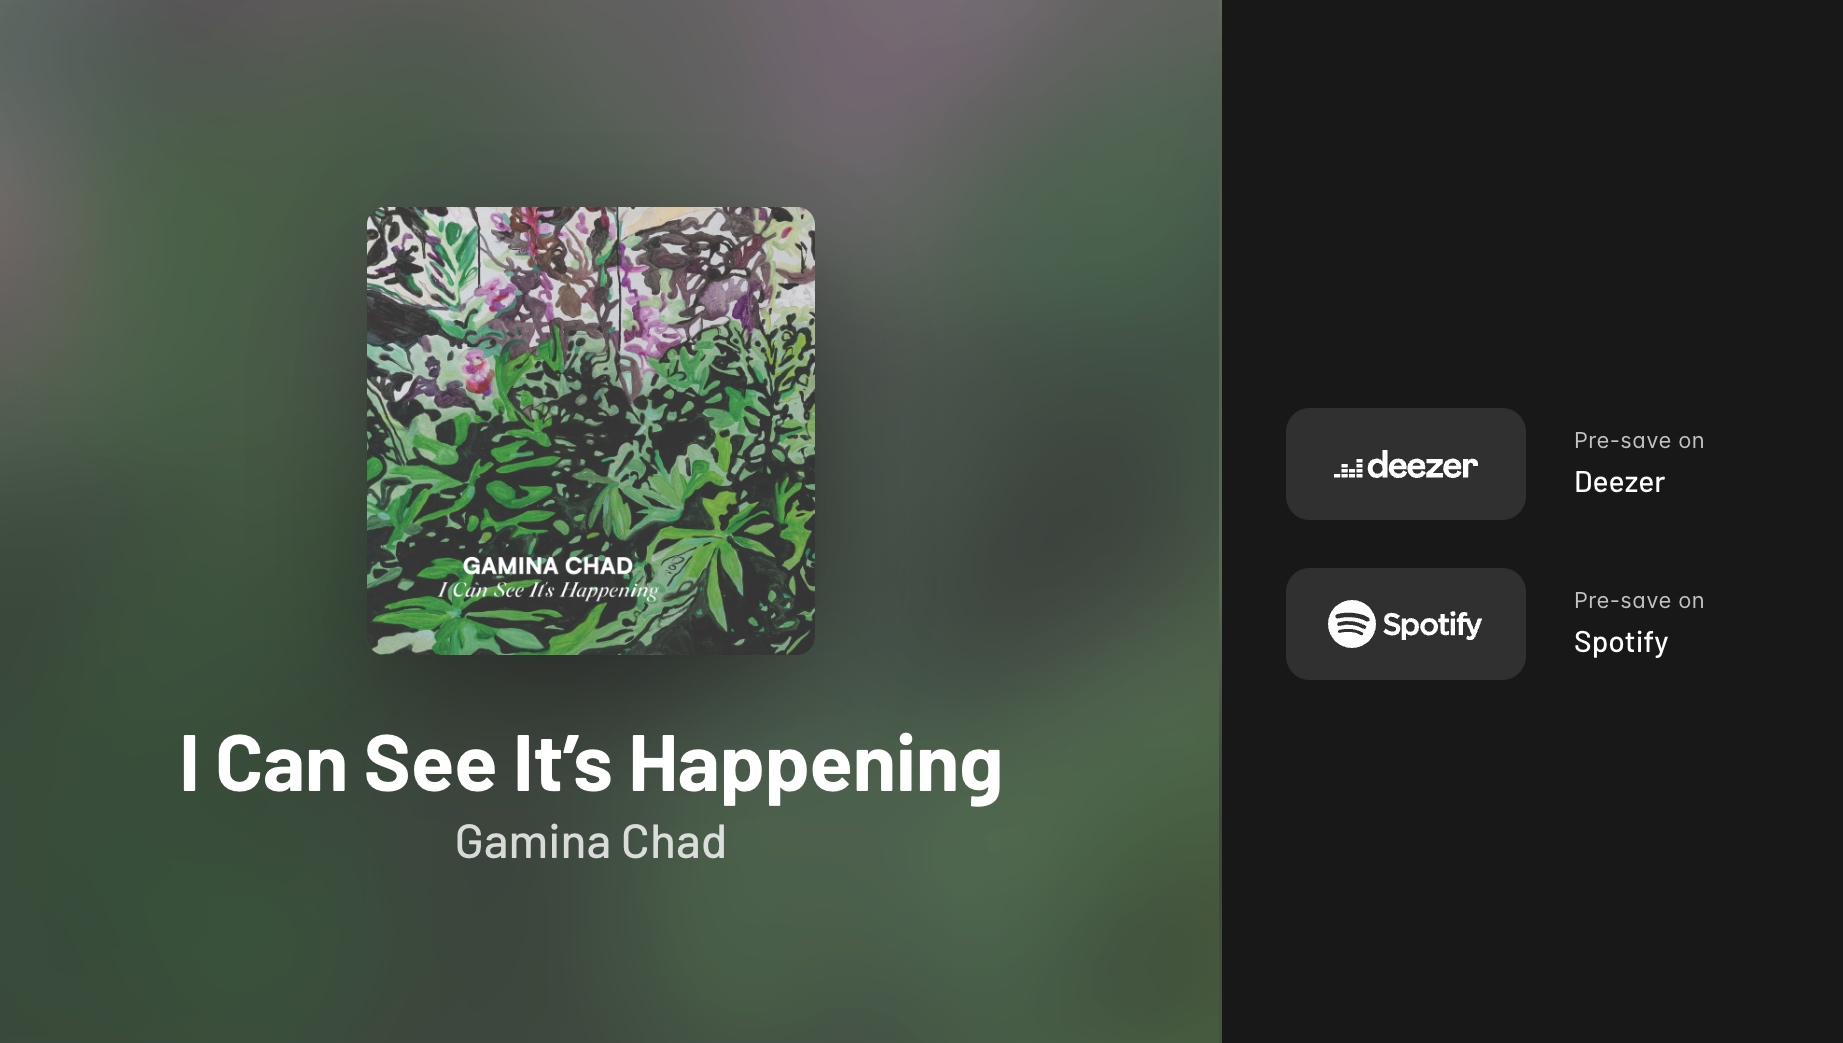
Task: Click the album cover artwork
Action: point(590,431)
